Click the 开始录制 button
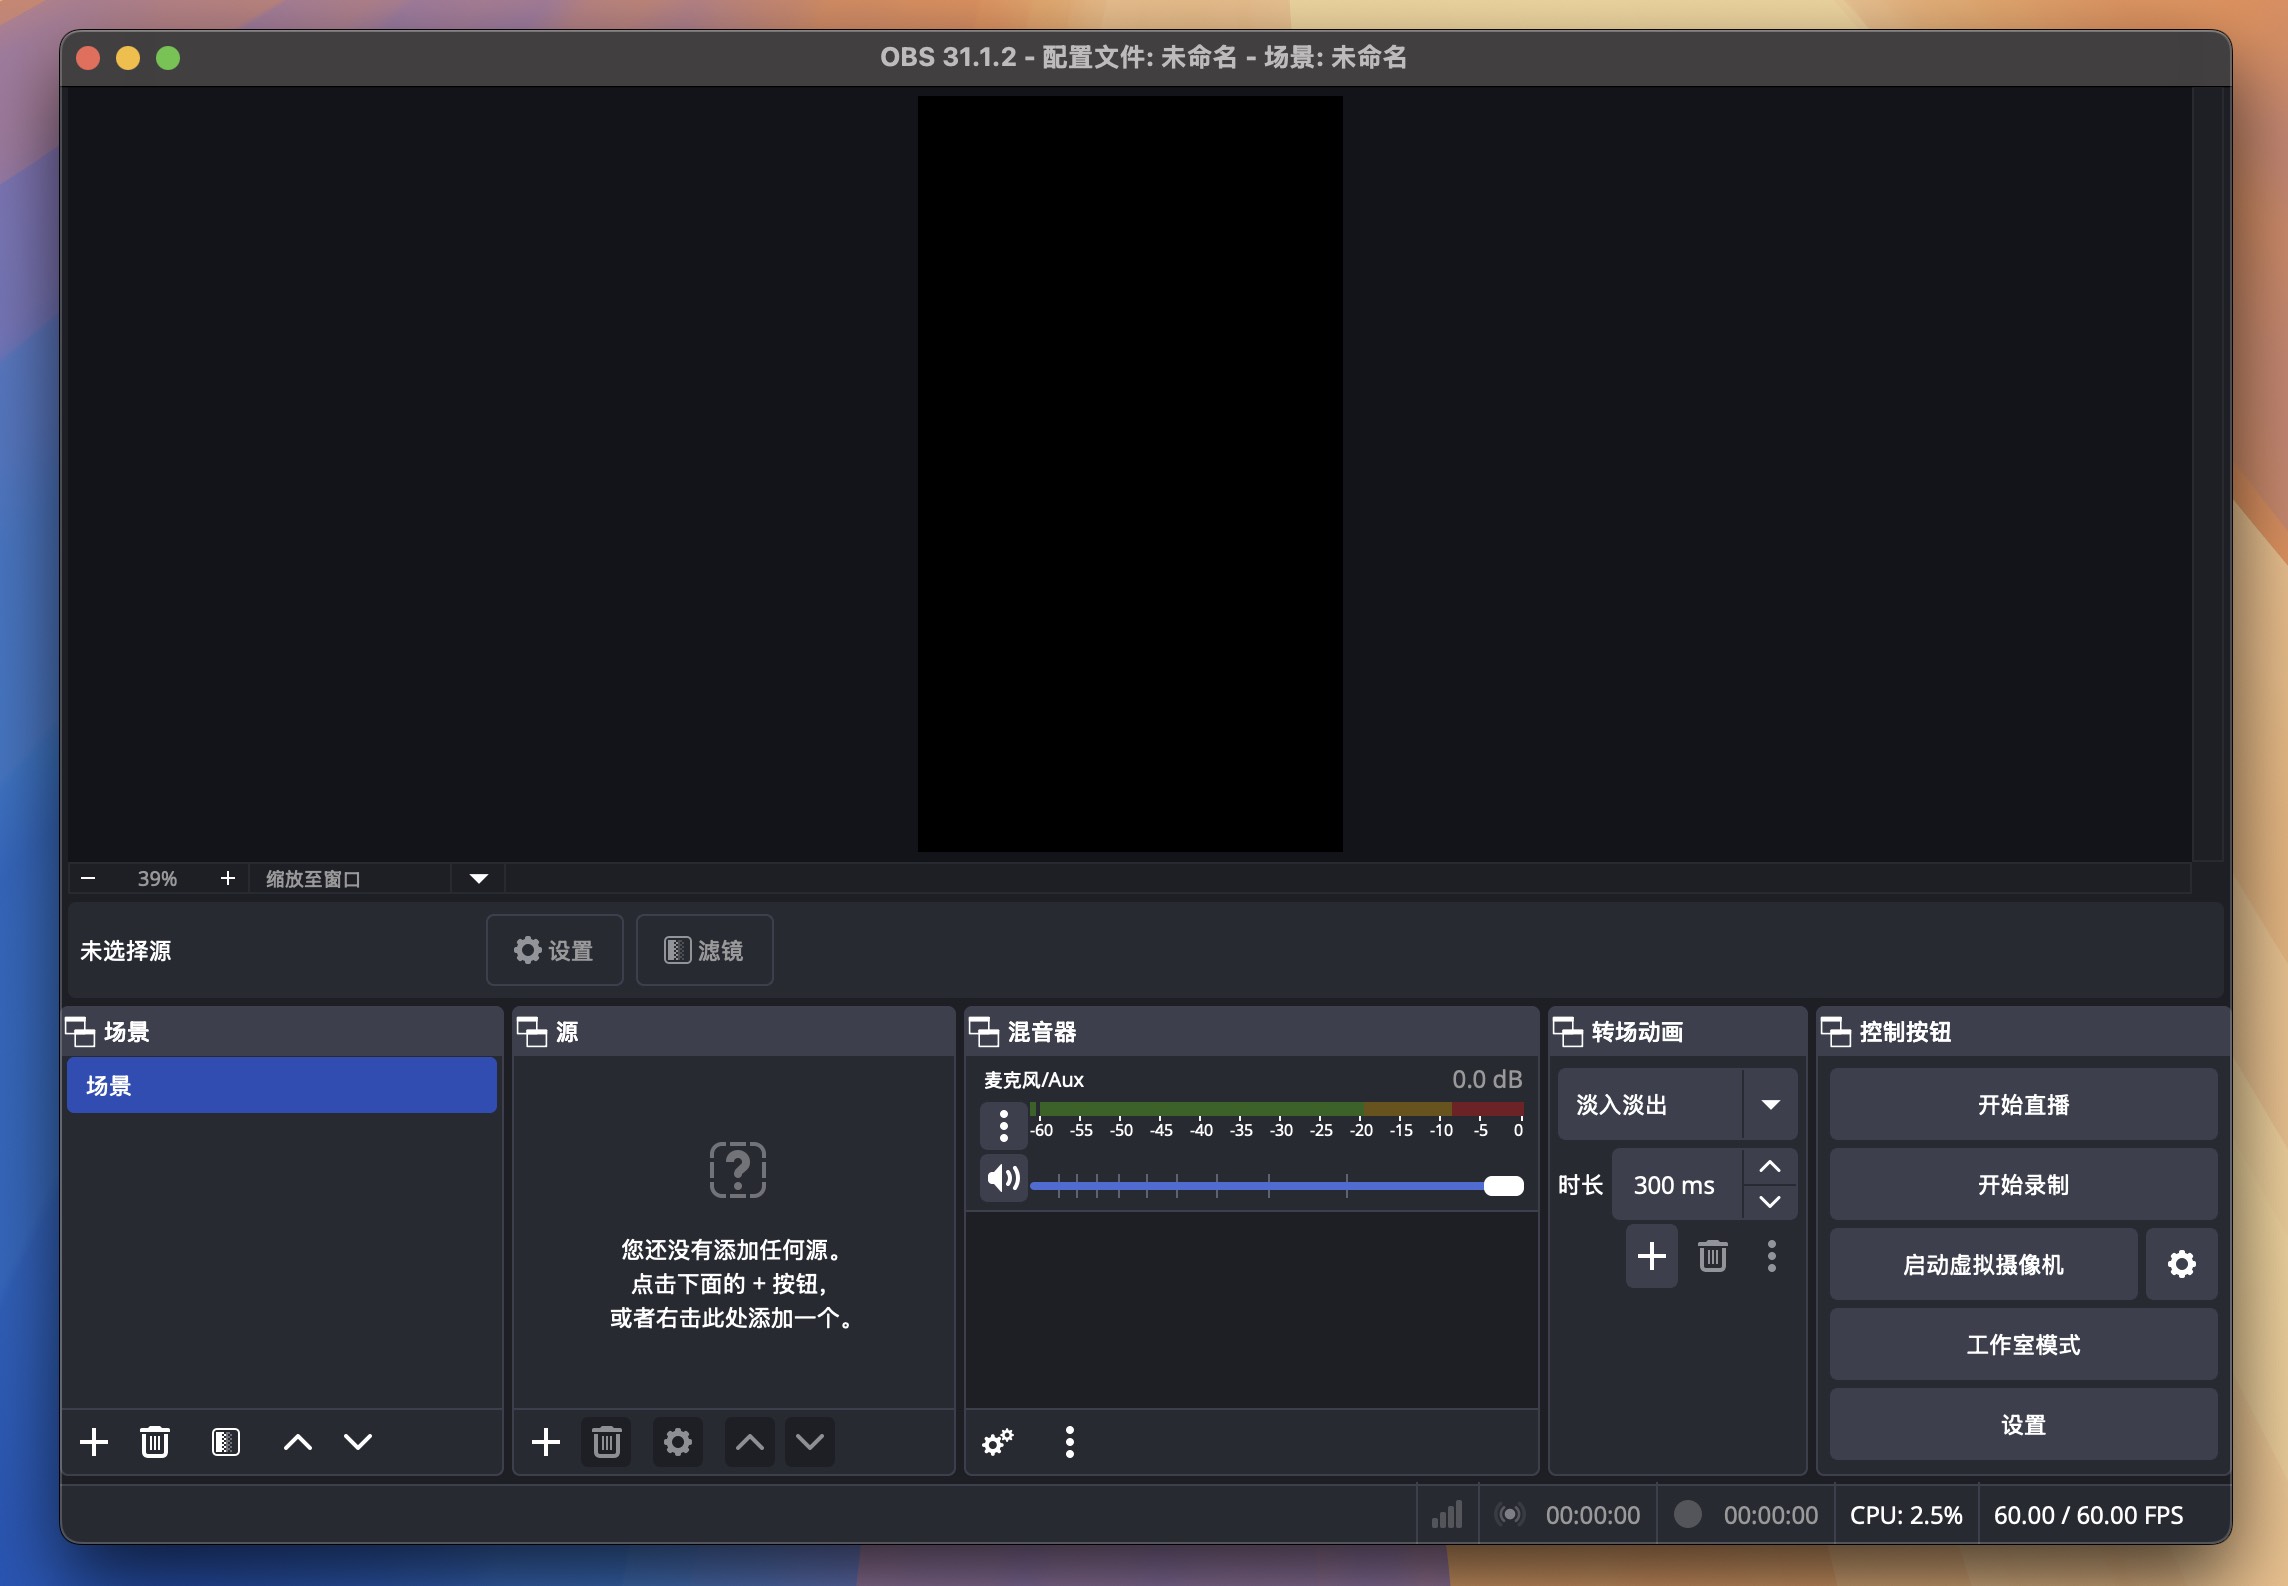This screenshot has height=1586, width=2288. [2022, 1184]
